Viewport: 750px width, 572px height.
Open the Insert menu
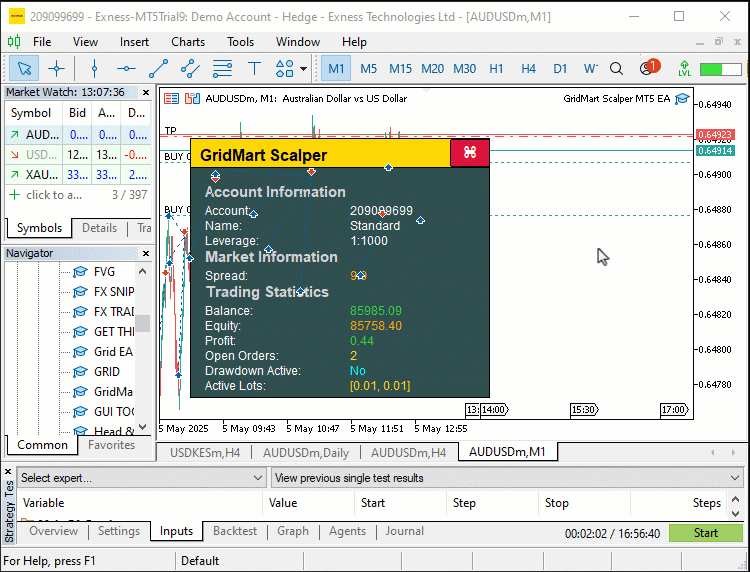pyautogui.click(x=134, y=42)
